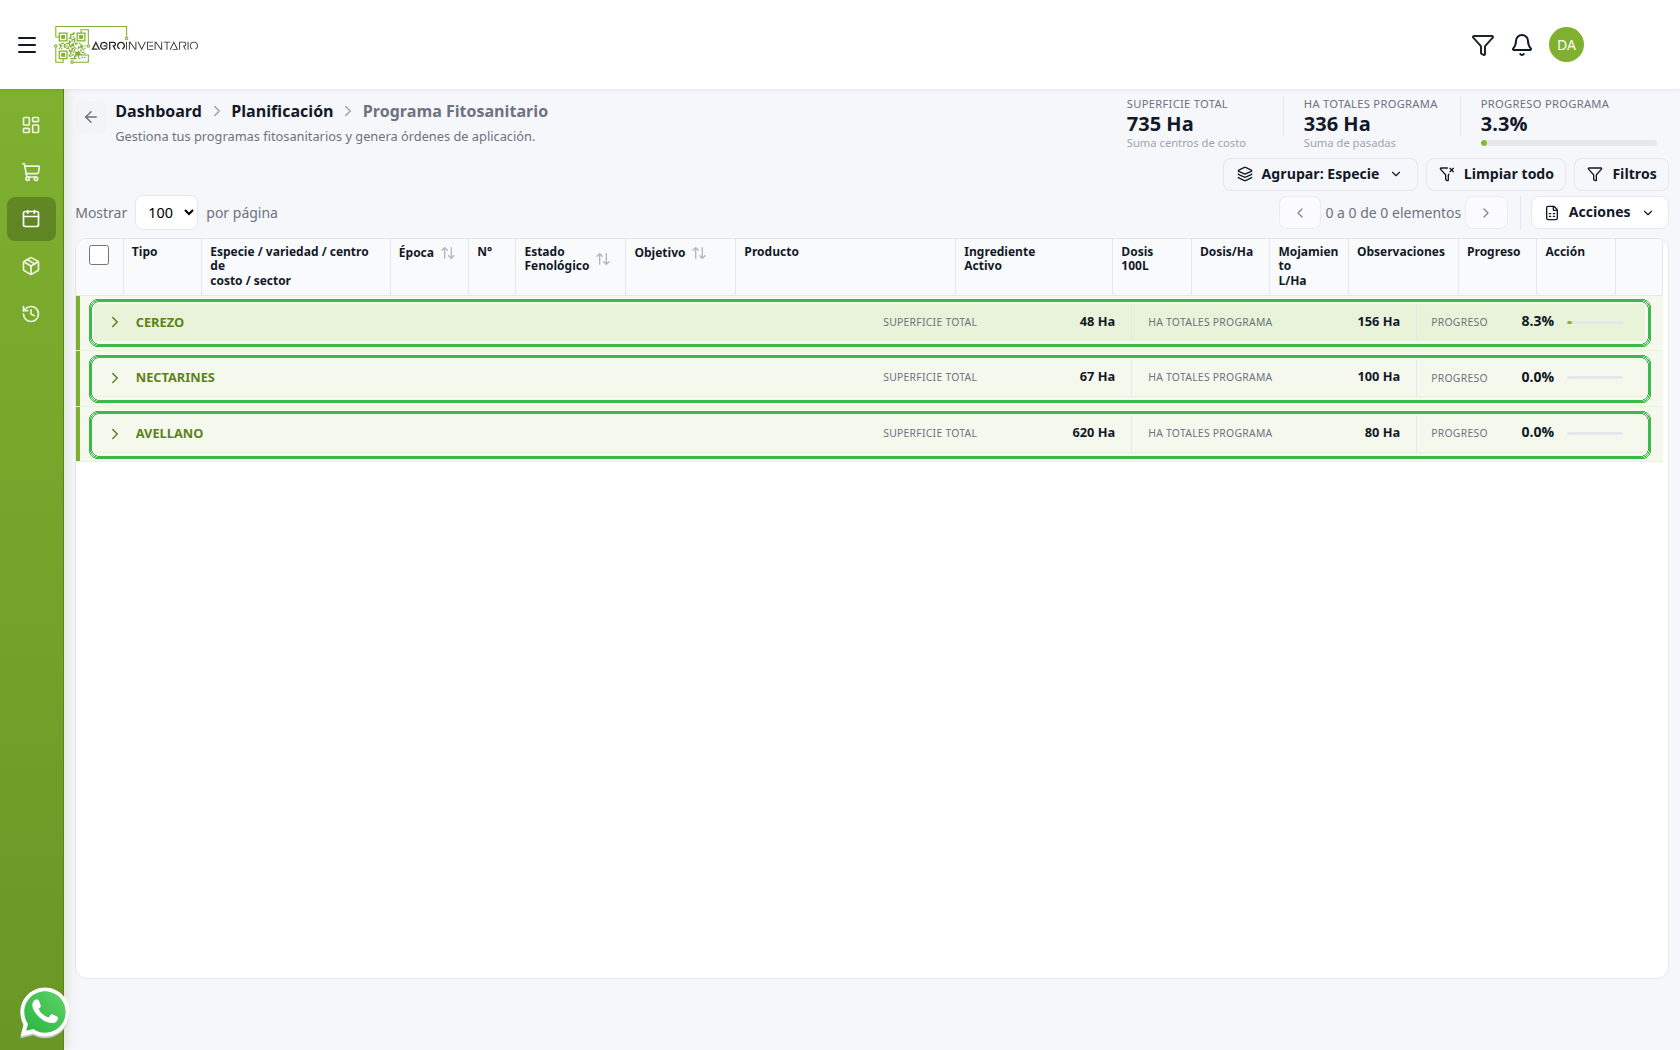Screen dimensions: 1680x1050
Task: Go back using the arrow icon
Action: (91, 117)
